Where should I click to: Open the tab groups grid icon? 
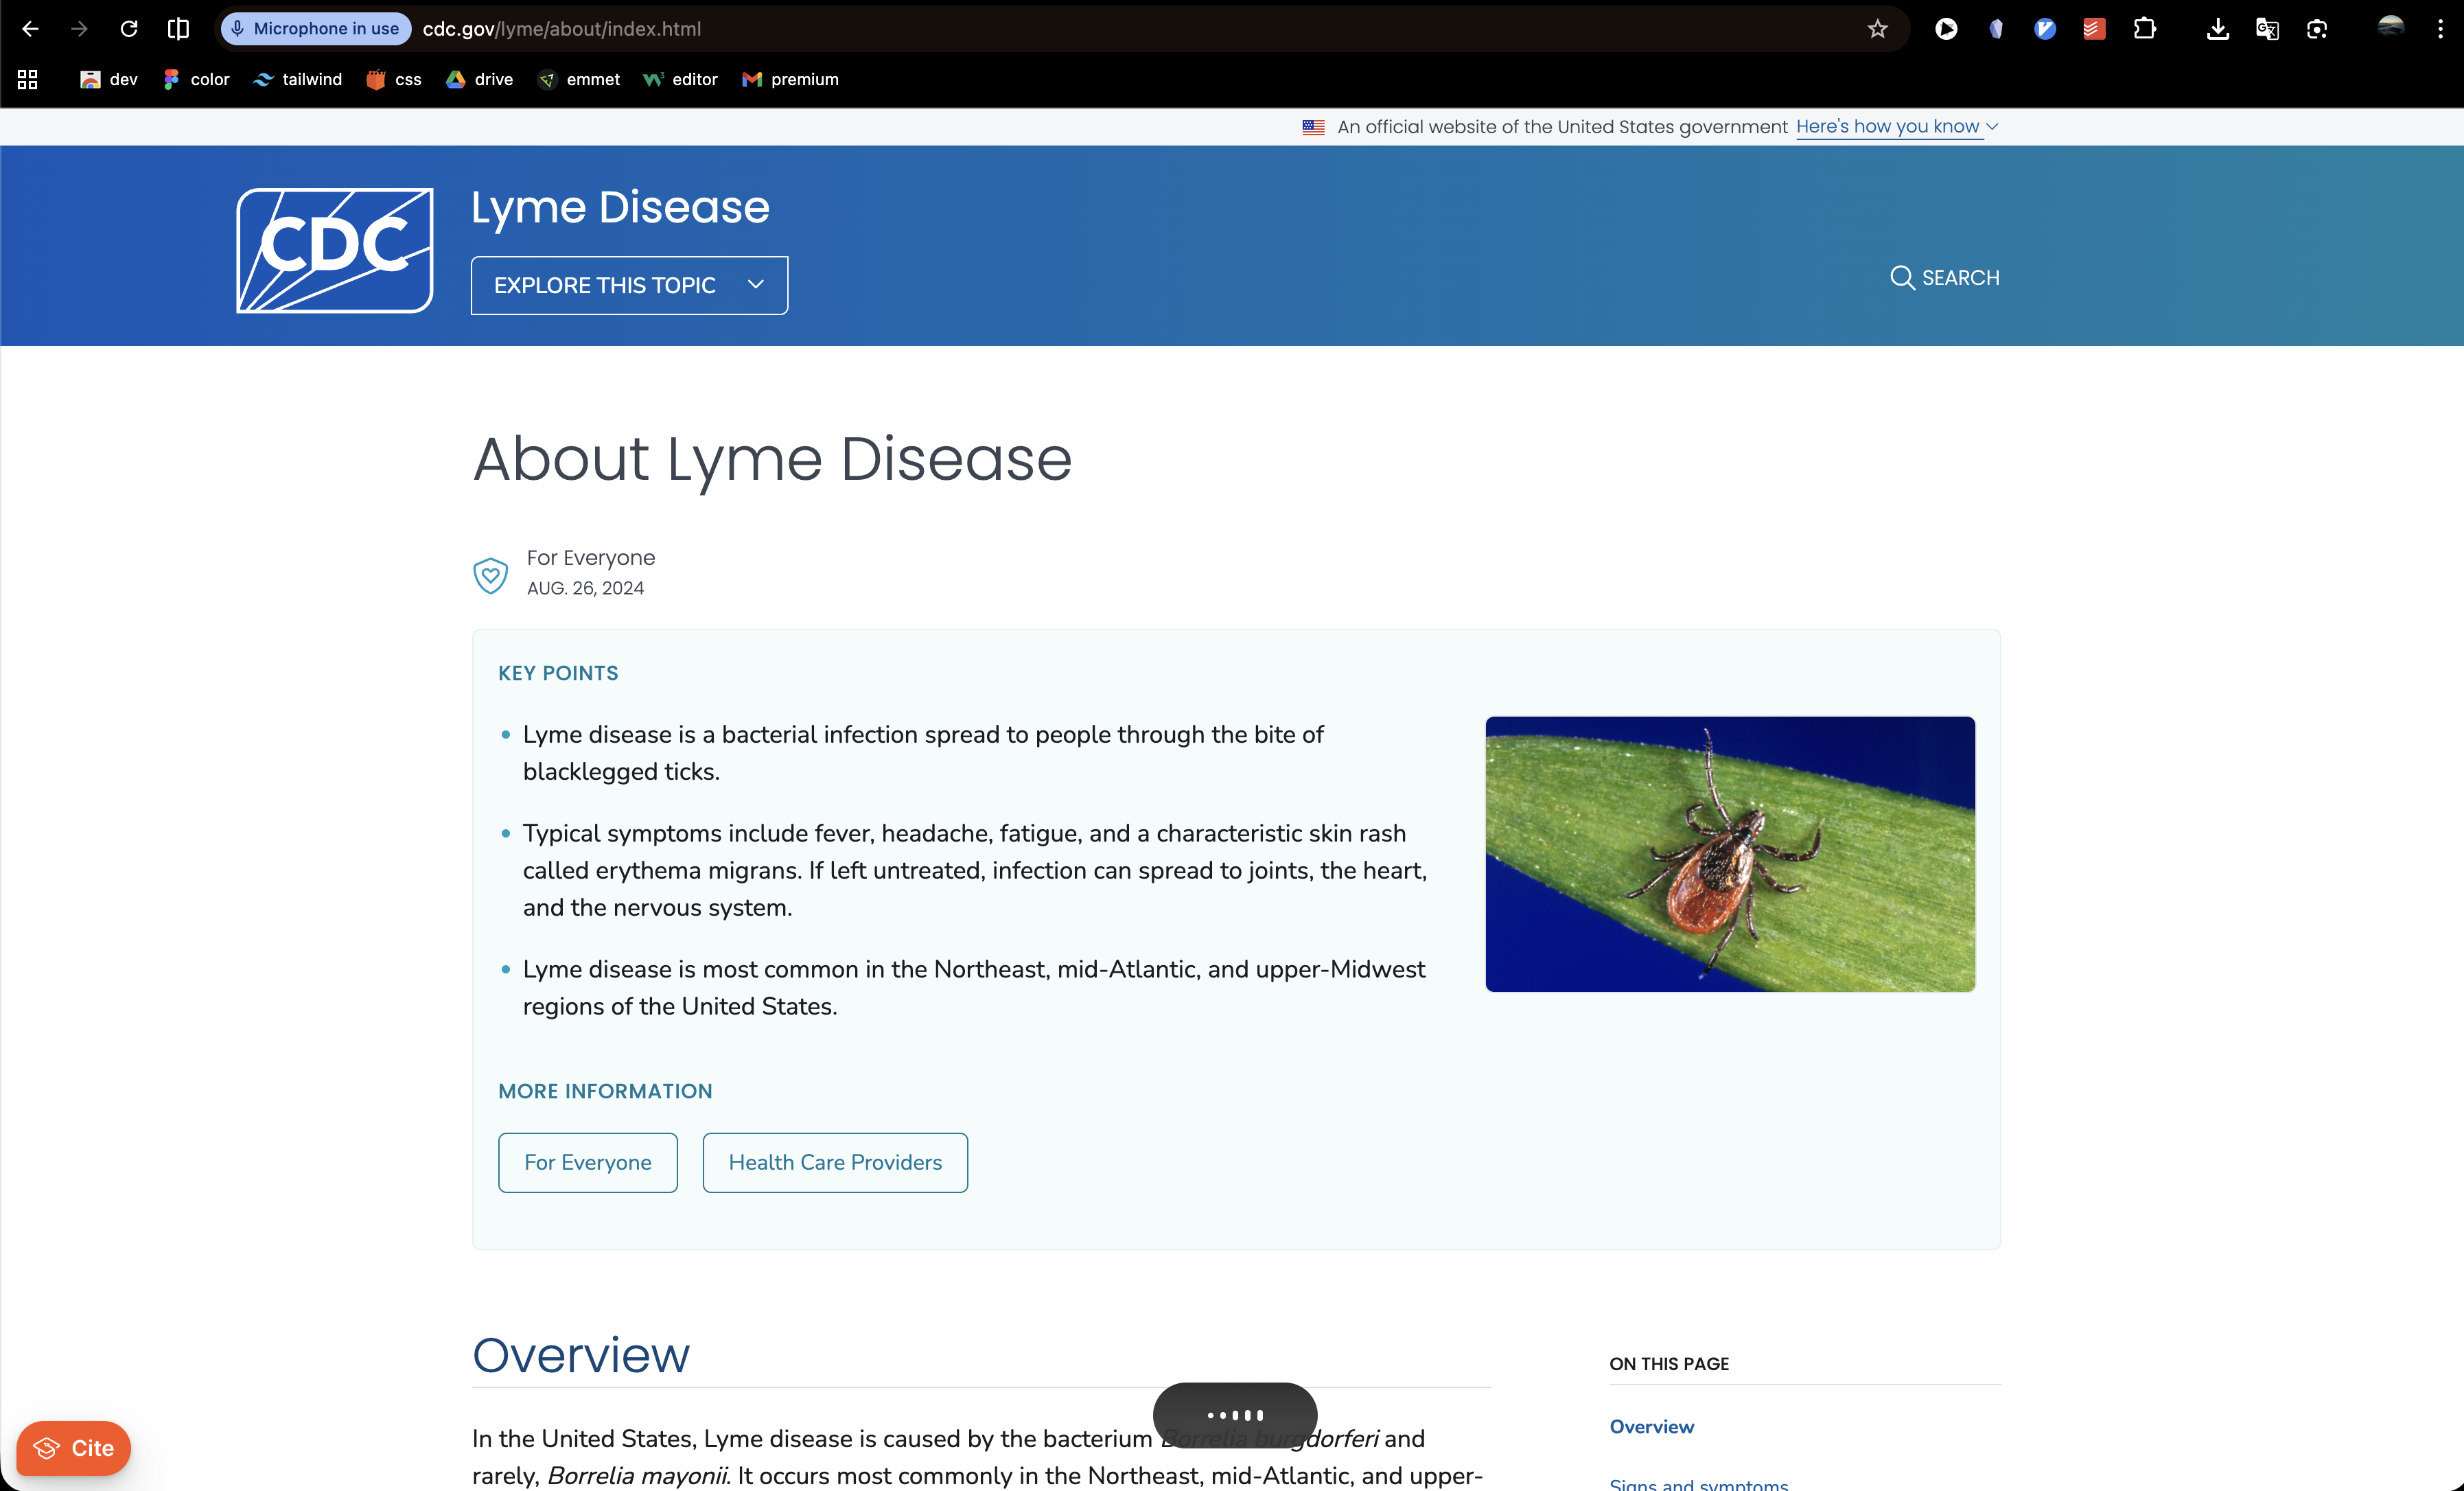pos(28,79)
